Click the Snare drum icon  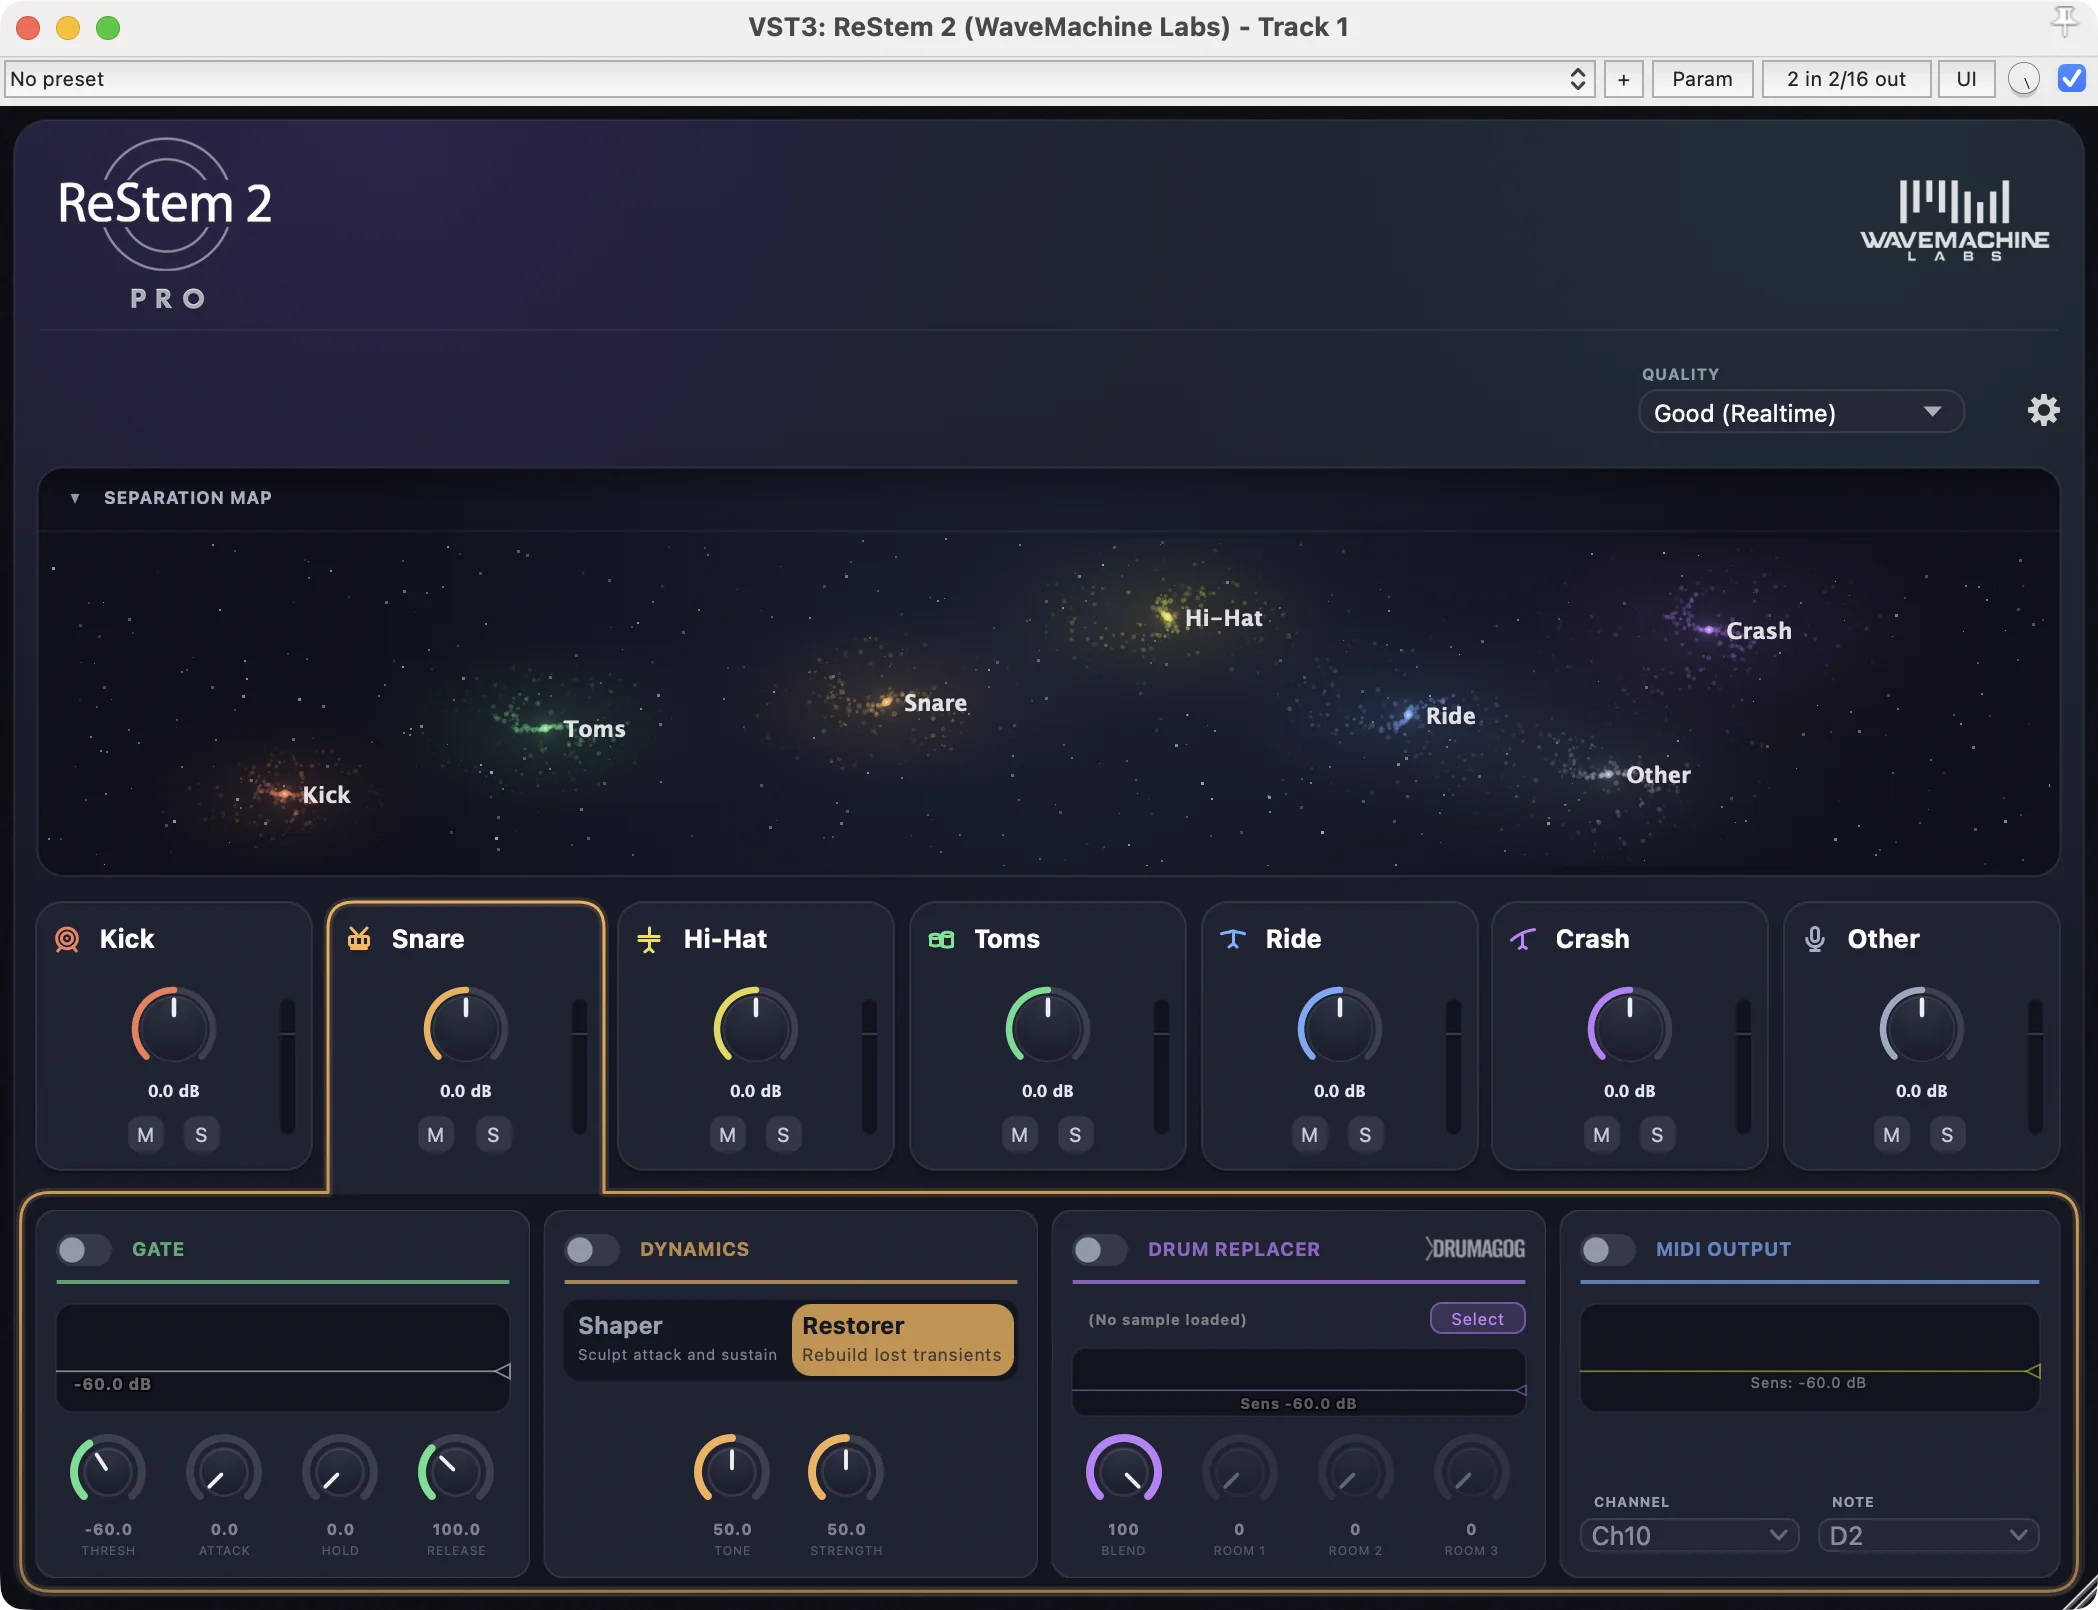pos(359,939)
